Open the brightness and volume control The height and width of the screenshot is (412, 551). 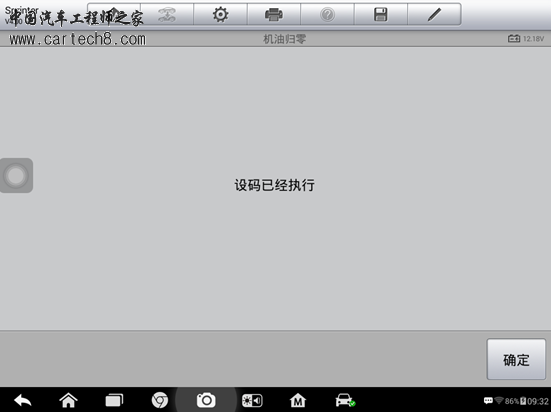tap(252, 400)
